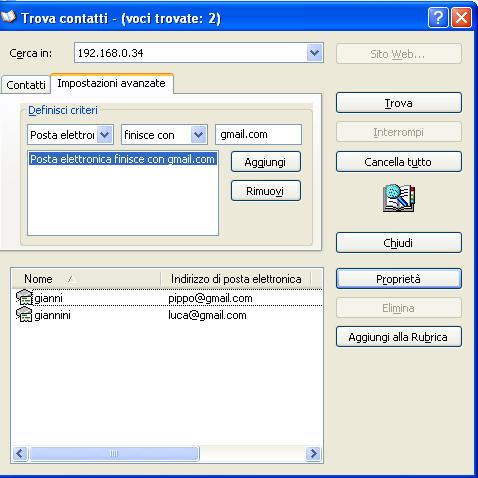Expand the Cerca in dropdown

coord(314,53)
